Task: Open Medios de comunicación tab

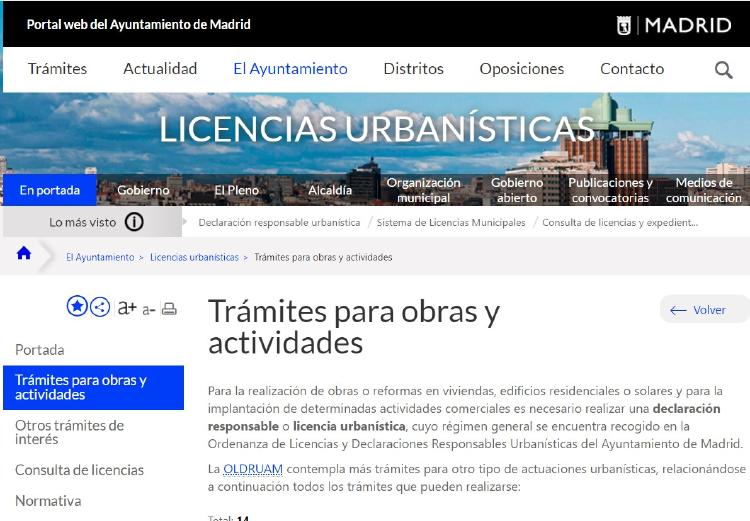Action: [x=704, y=190]
